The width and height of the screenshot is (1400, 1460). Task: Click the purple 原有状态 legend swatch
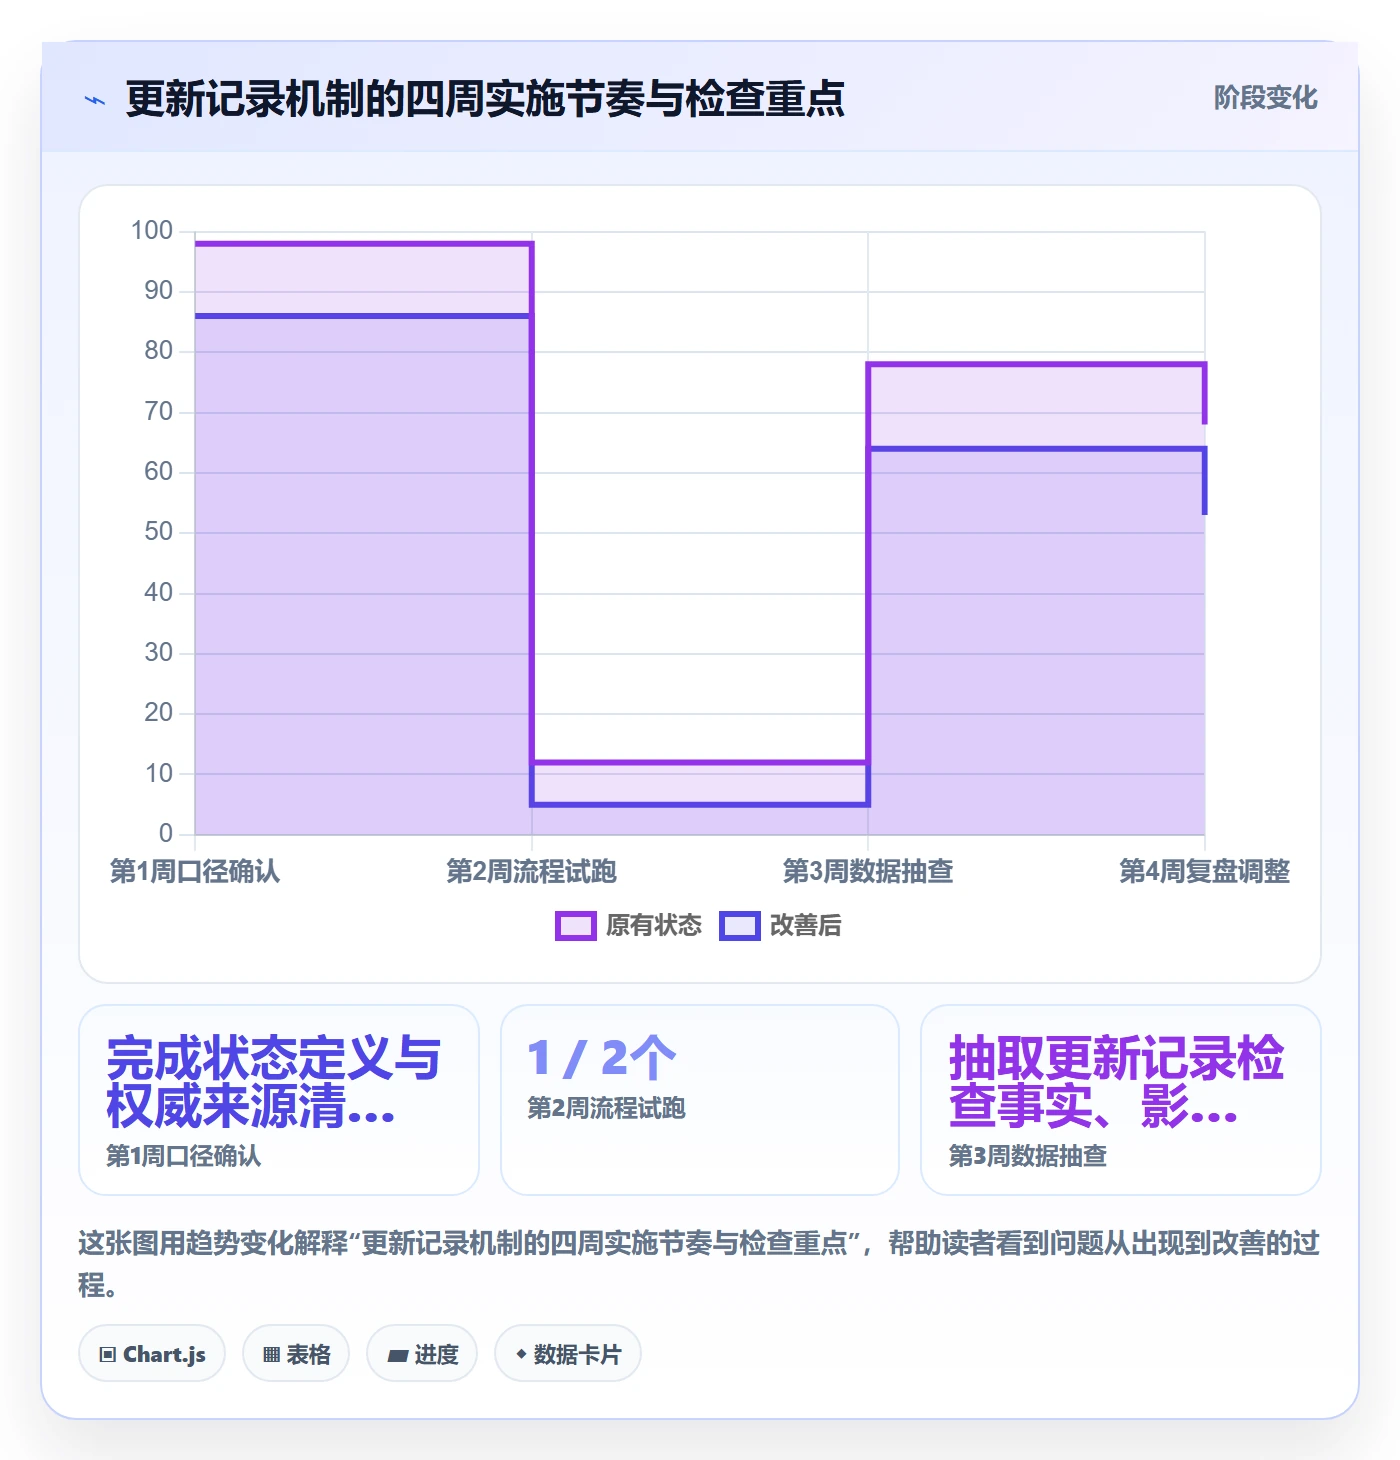pos(576,926)
